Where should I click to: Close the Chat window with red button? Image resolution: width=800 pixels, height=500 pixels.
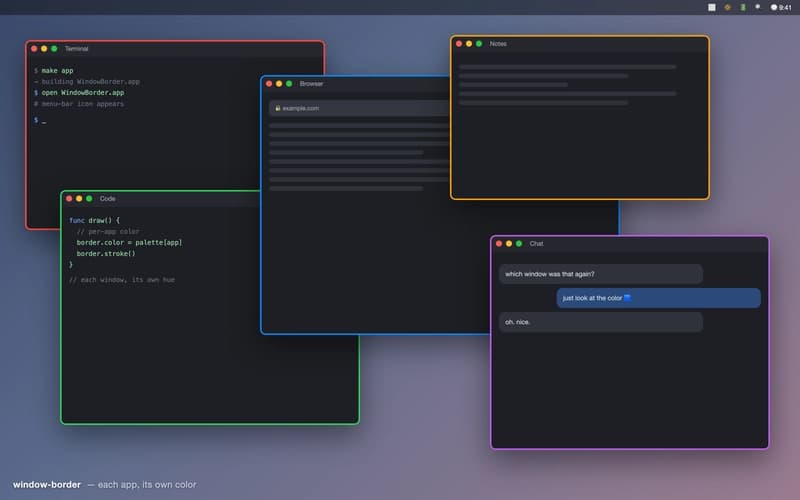click(x=499, y=244)
